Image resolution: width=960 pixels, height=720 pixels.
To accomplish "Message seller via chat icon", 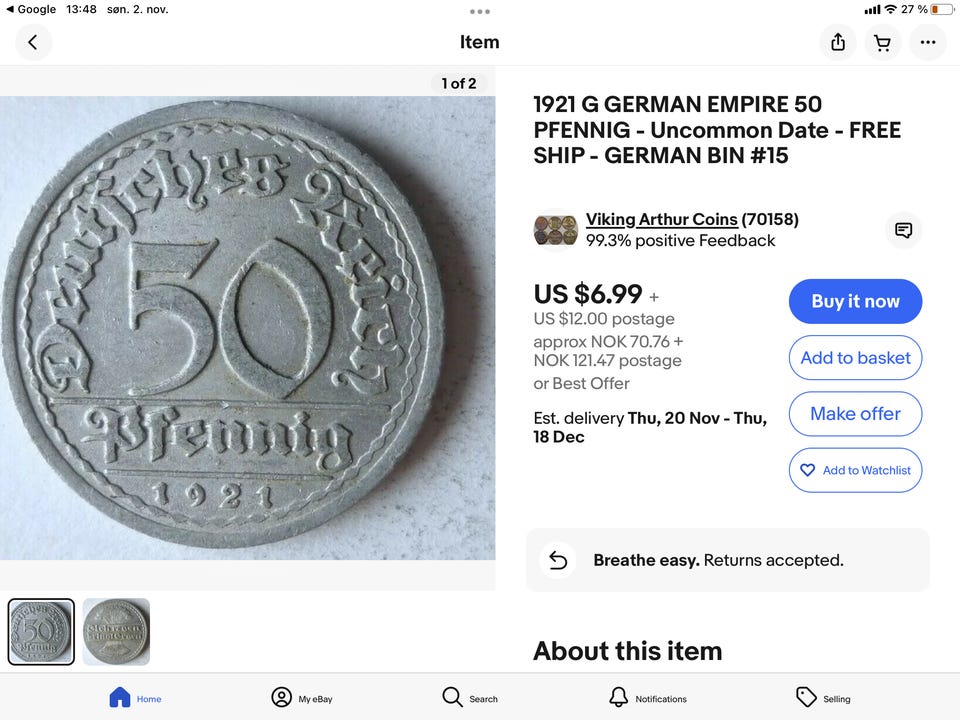I will (x=903, y=230).
